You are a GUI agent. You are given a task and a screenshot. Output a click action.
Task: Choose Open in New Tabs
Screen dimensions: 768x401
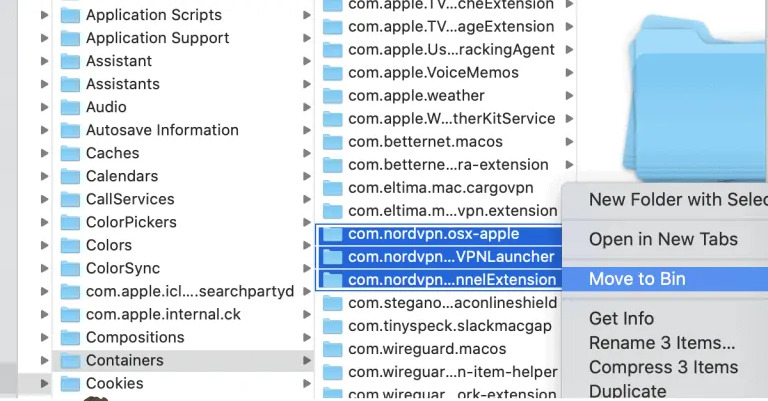point(665,239)
